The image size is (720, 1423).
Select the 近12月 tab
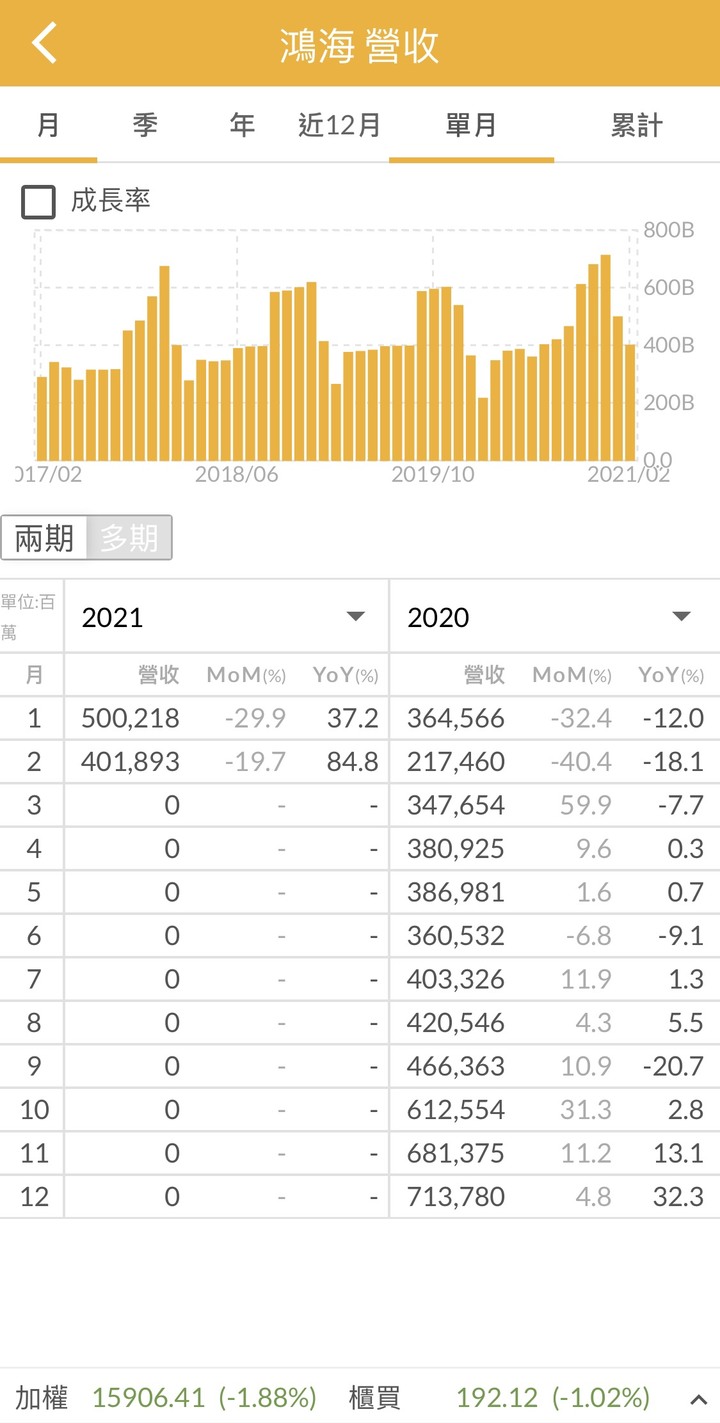click(340, 125)
